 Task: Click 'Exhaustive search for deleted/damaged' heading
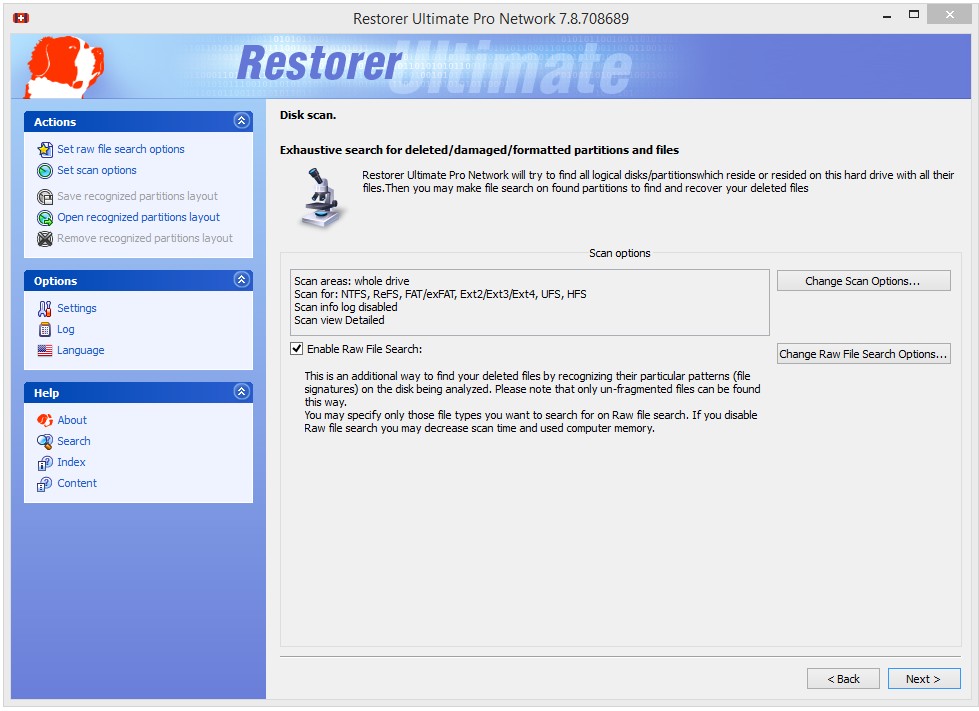[479, 150]
